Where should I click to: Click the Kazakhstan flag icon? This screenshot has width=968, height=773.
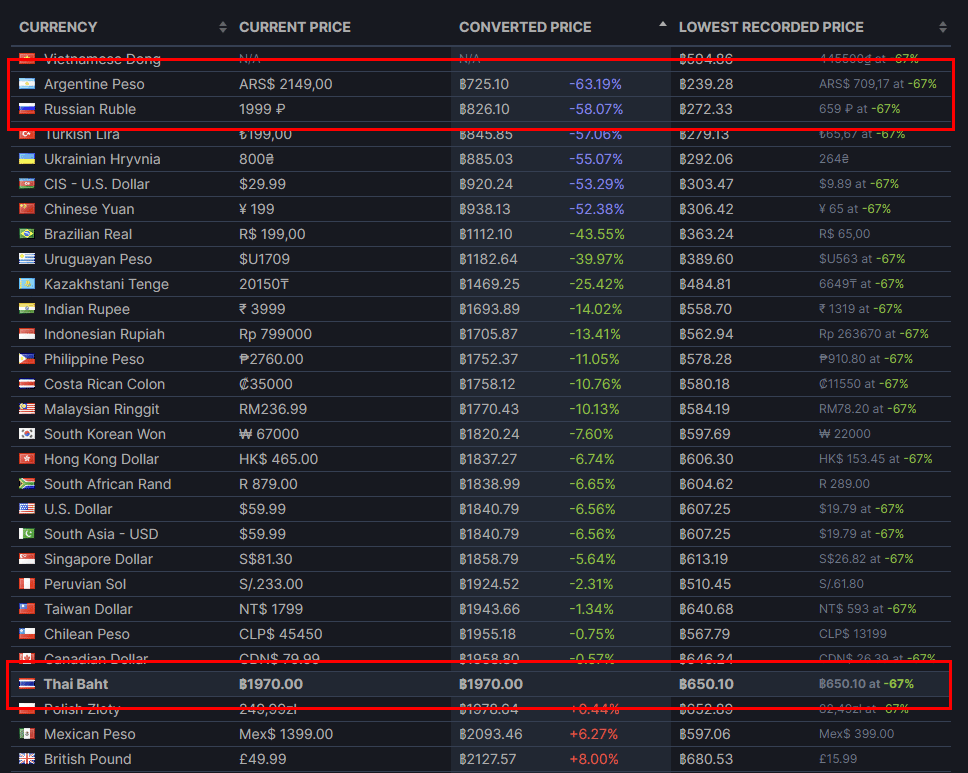click(27, 283)
